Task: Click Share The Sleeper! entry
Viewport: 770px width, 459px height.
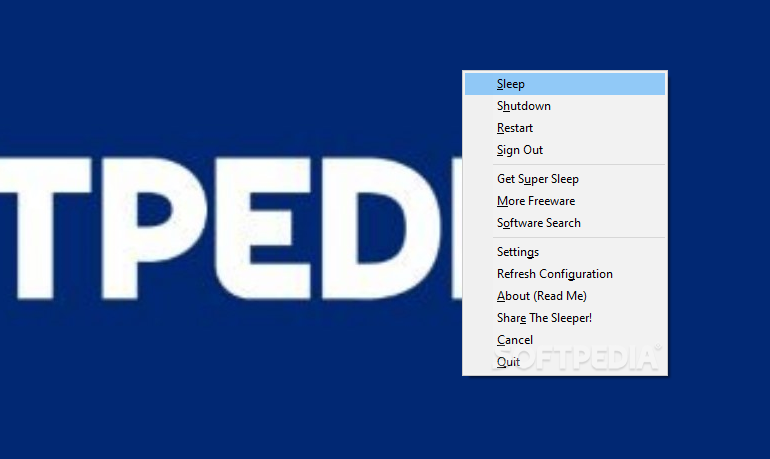Action: click(x=565, y=319)
